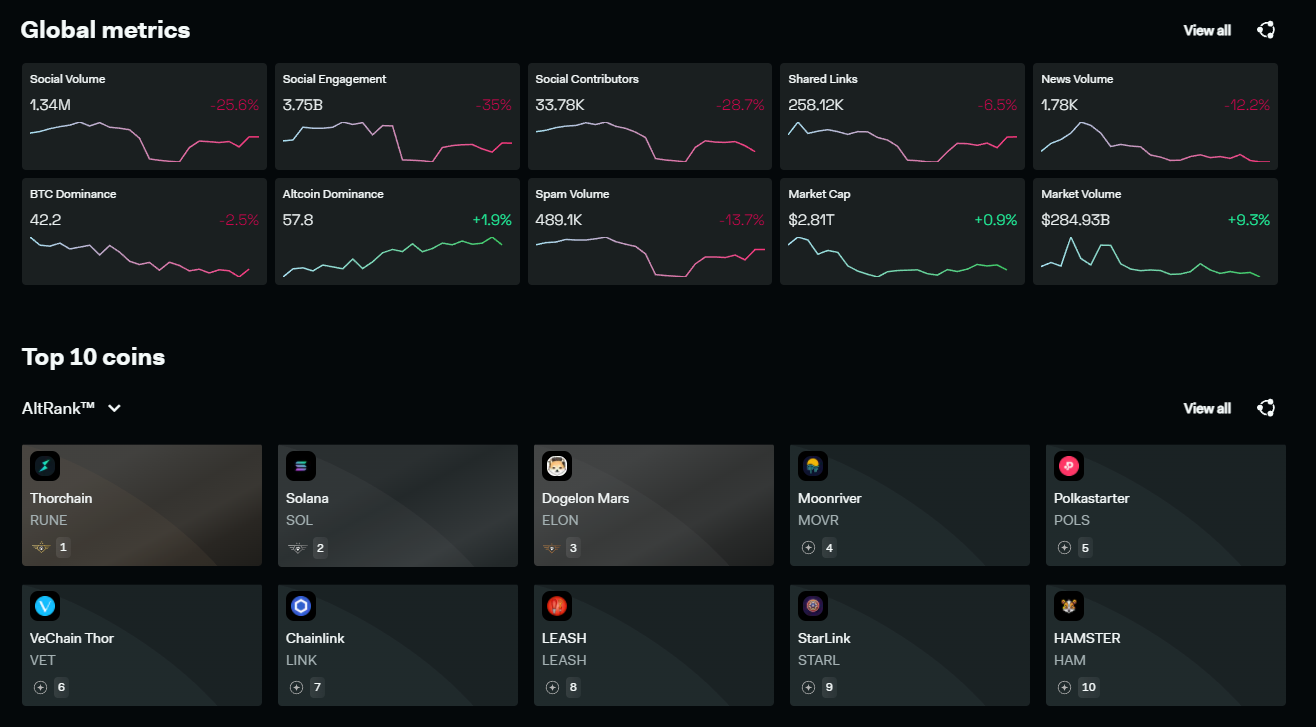Click the rank 1 badge icon on Thorchain
The image size is (1316, 727).
pos(41,548)
